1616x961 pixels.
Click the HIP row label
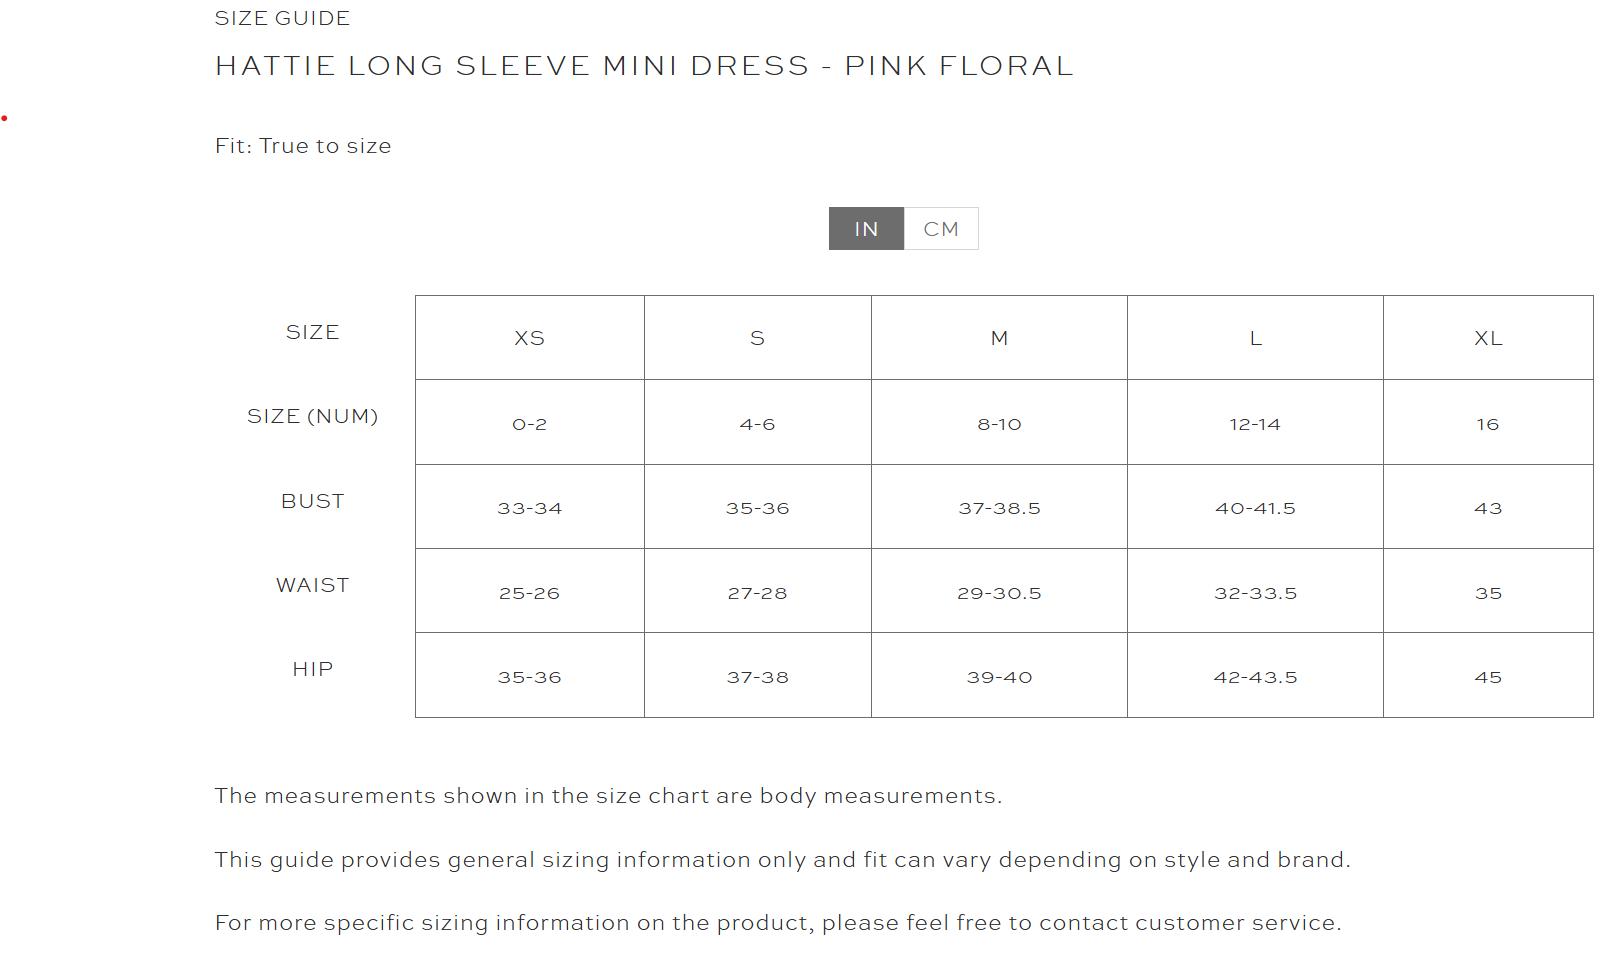pos(308,670)
